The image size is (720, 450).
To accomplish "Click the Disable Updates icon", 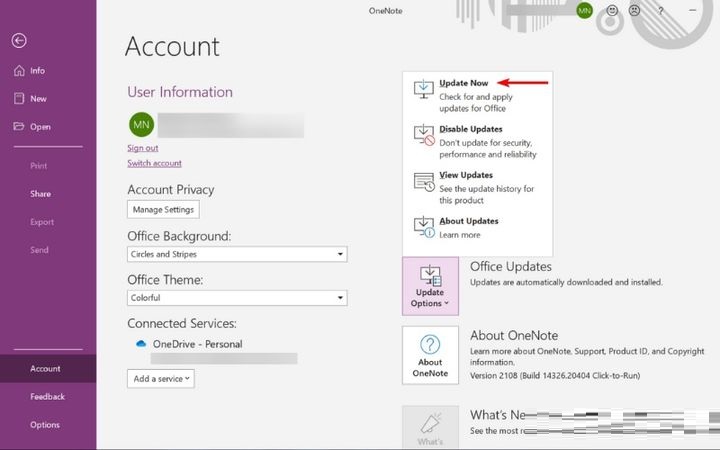I will 424,135.
